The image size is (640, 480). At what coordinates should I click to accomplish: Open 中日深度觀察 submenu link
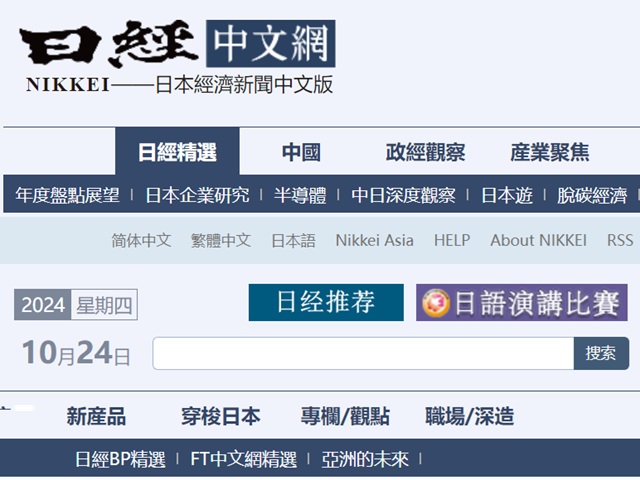(403, 195)
